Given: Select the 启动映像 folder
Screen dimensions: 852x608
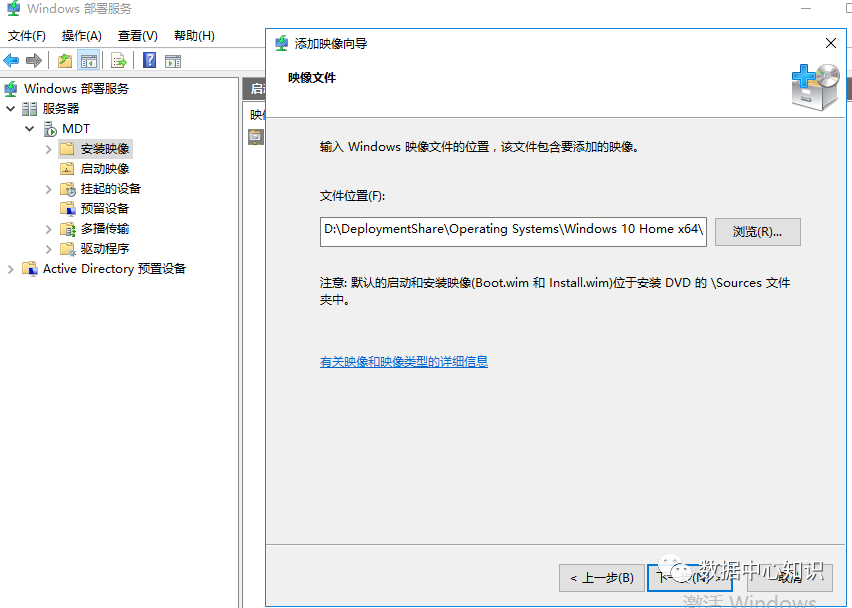Looking at the screenshot, I should click(x=105, y=169).
